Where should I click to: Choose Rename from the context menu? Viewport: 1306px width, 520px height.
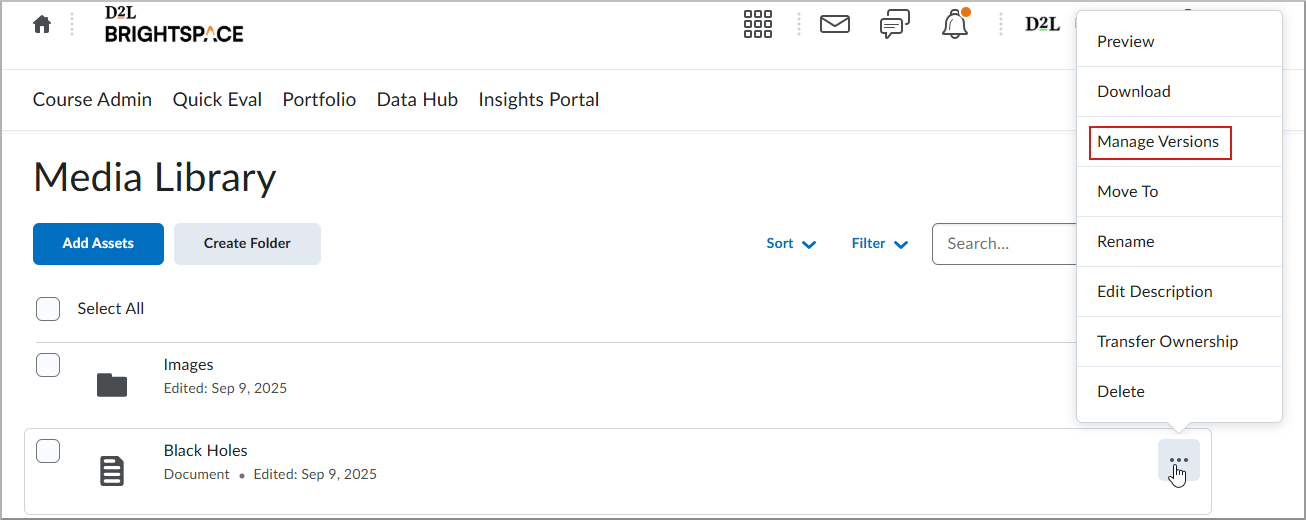[x=1179, y=241]
